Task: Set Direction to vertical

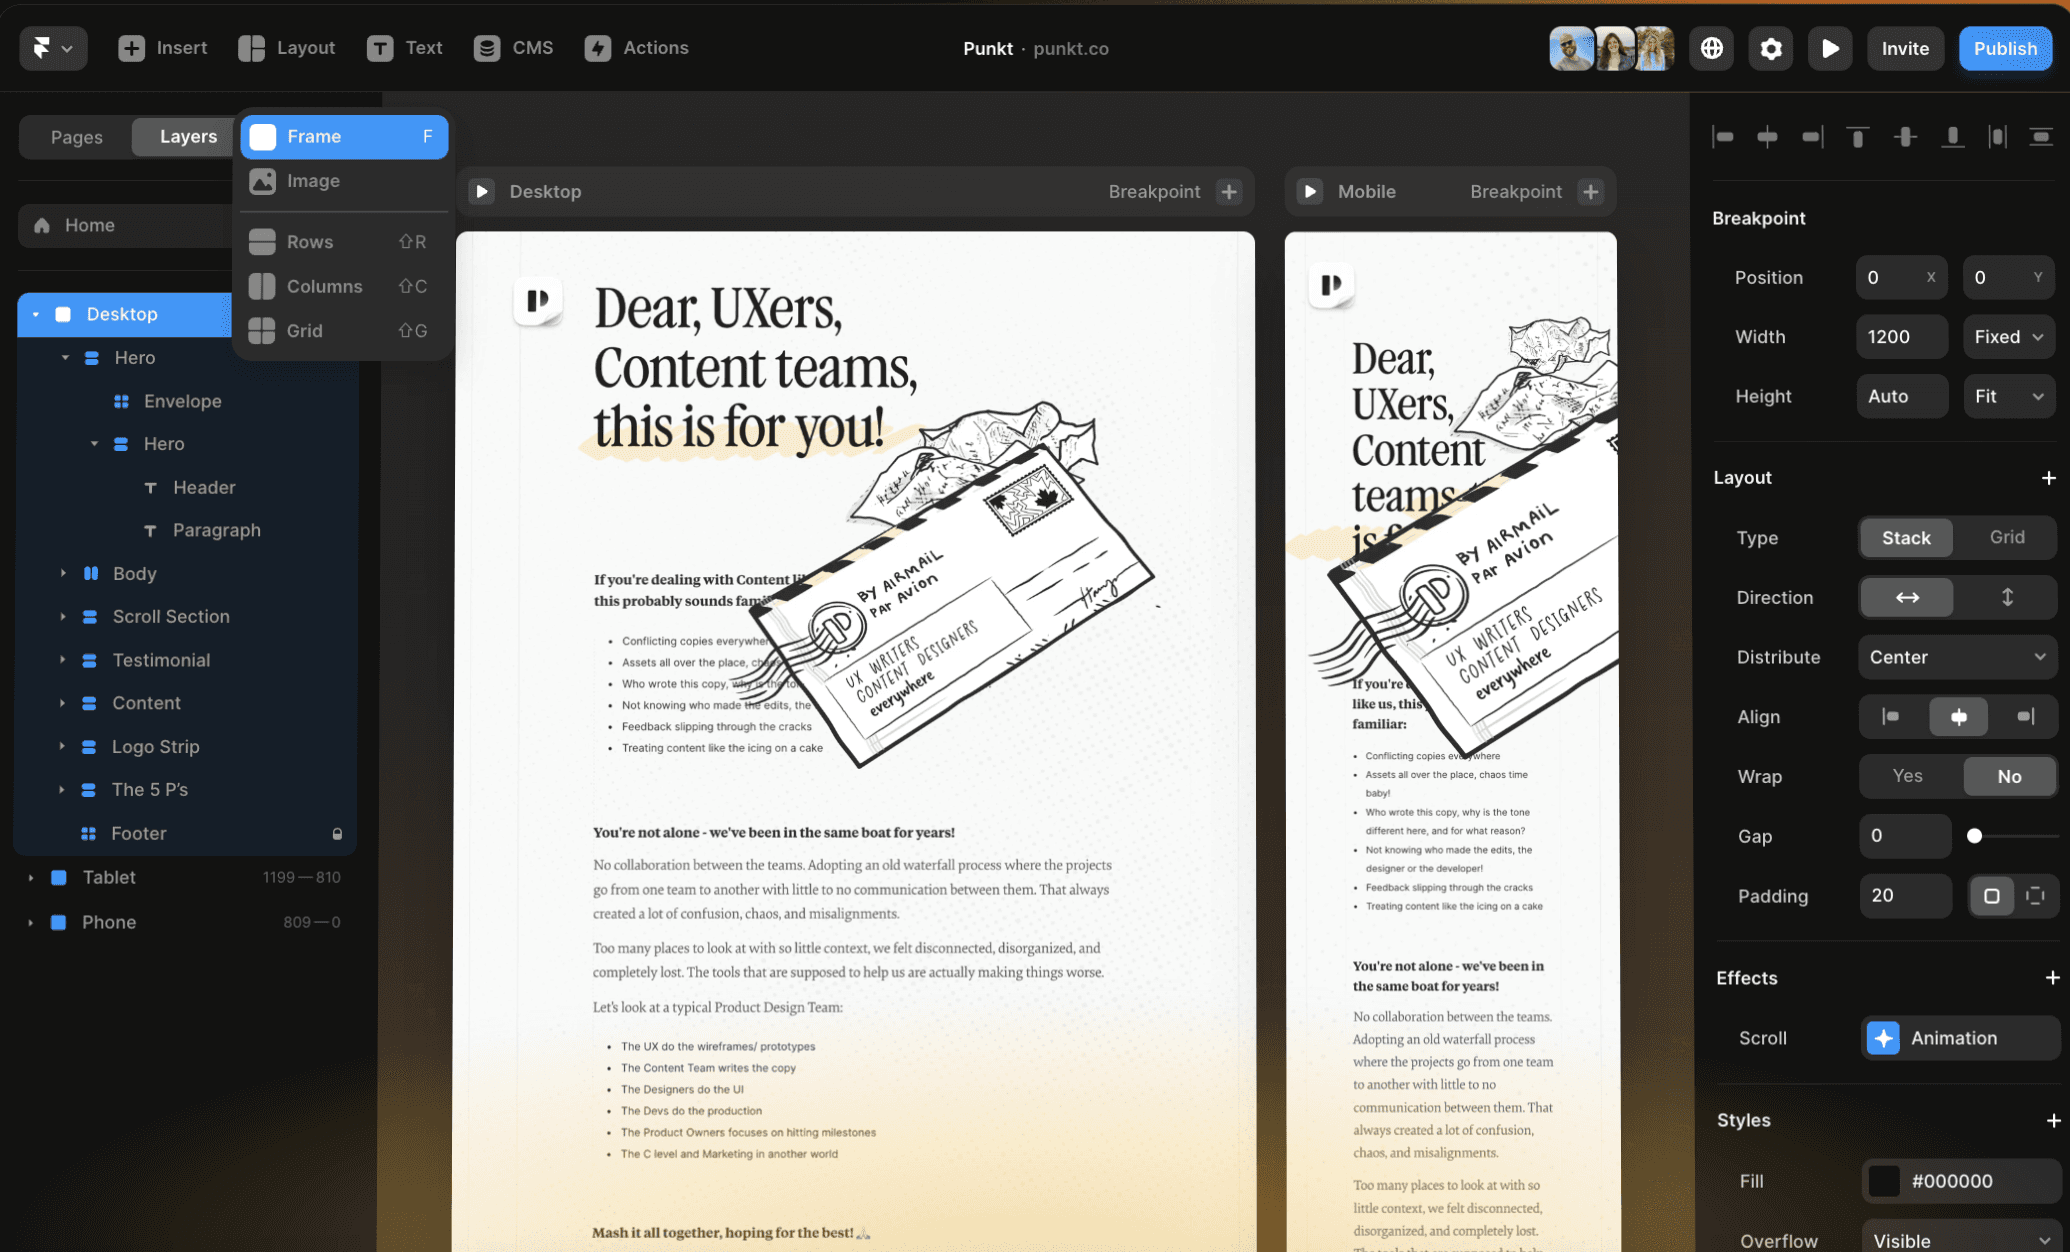Action: coord(2006,597)
